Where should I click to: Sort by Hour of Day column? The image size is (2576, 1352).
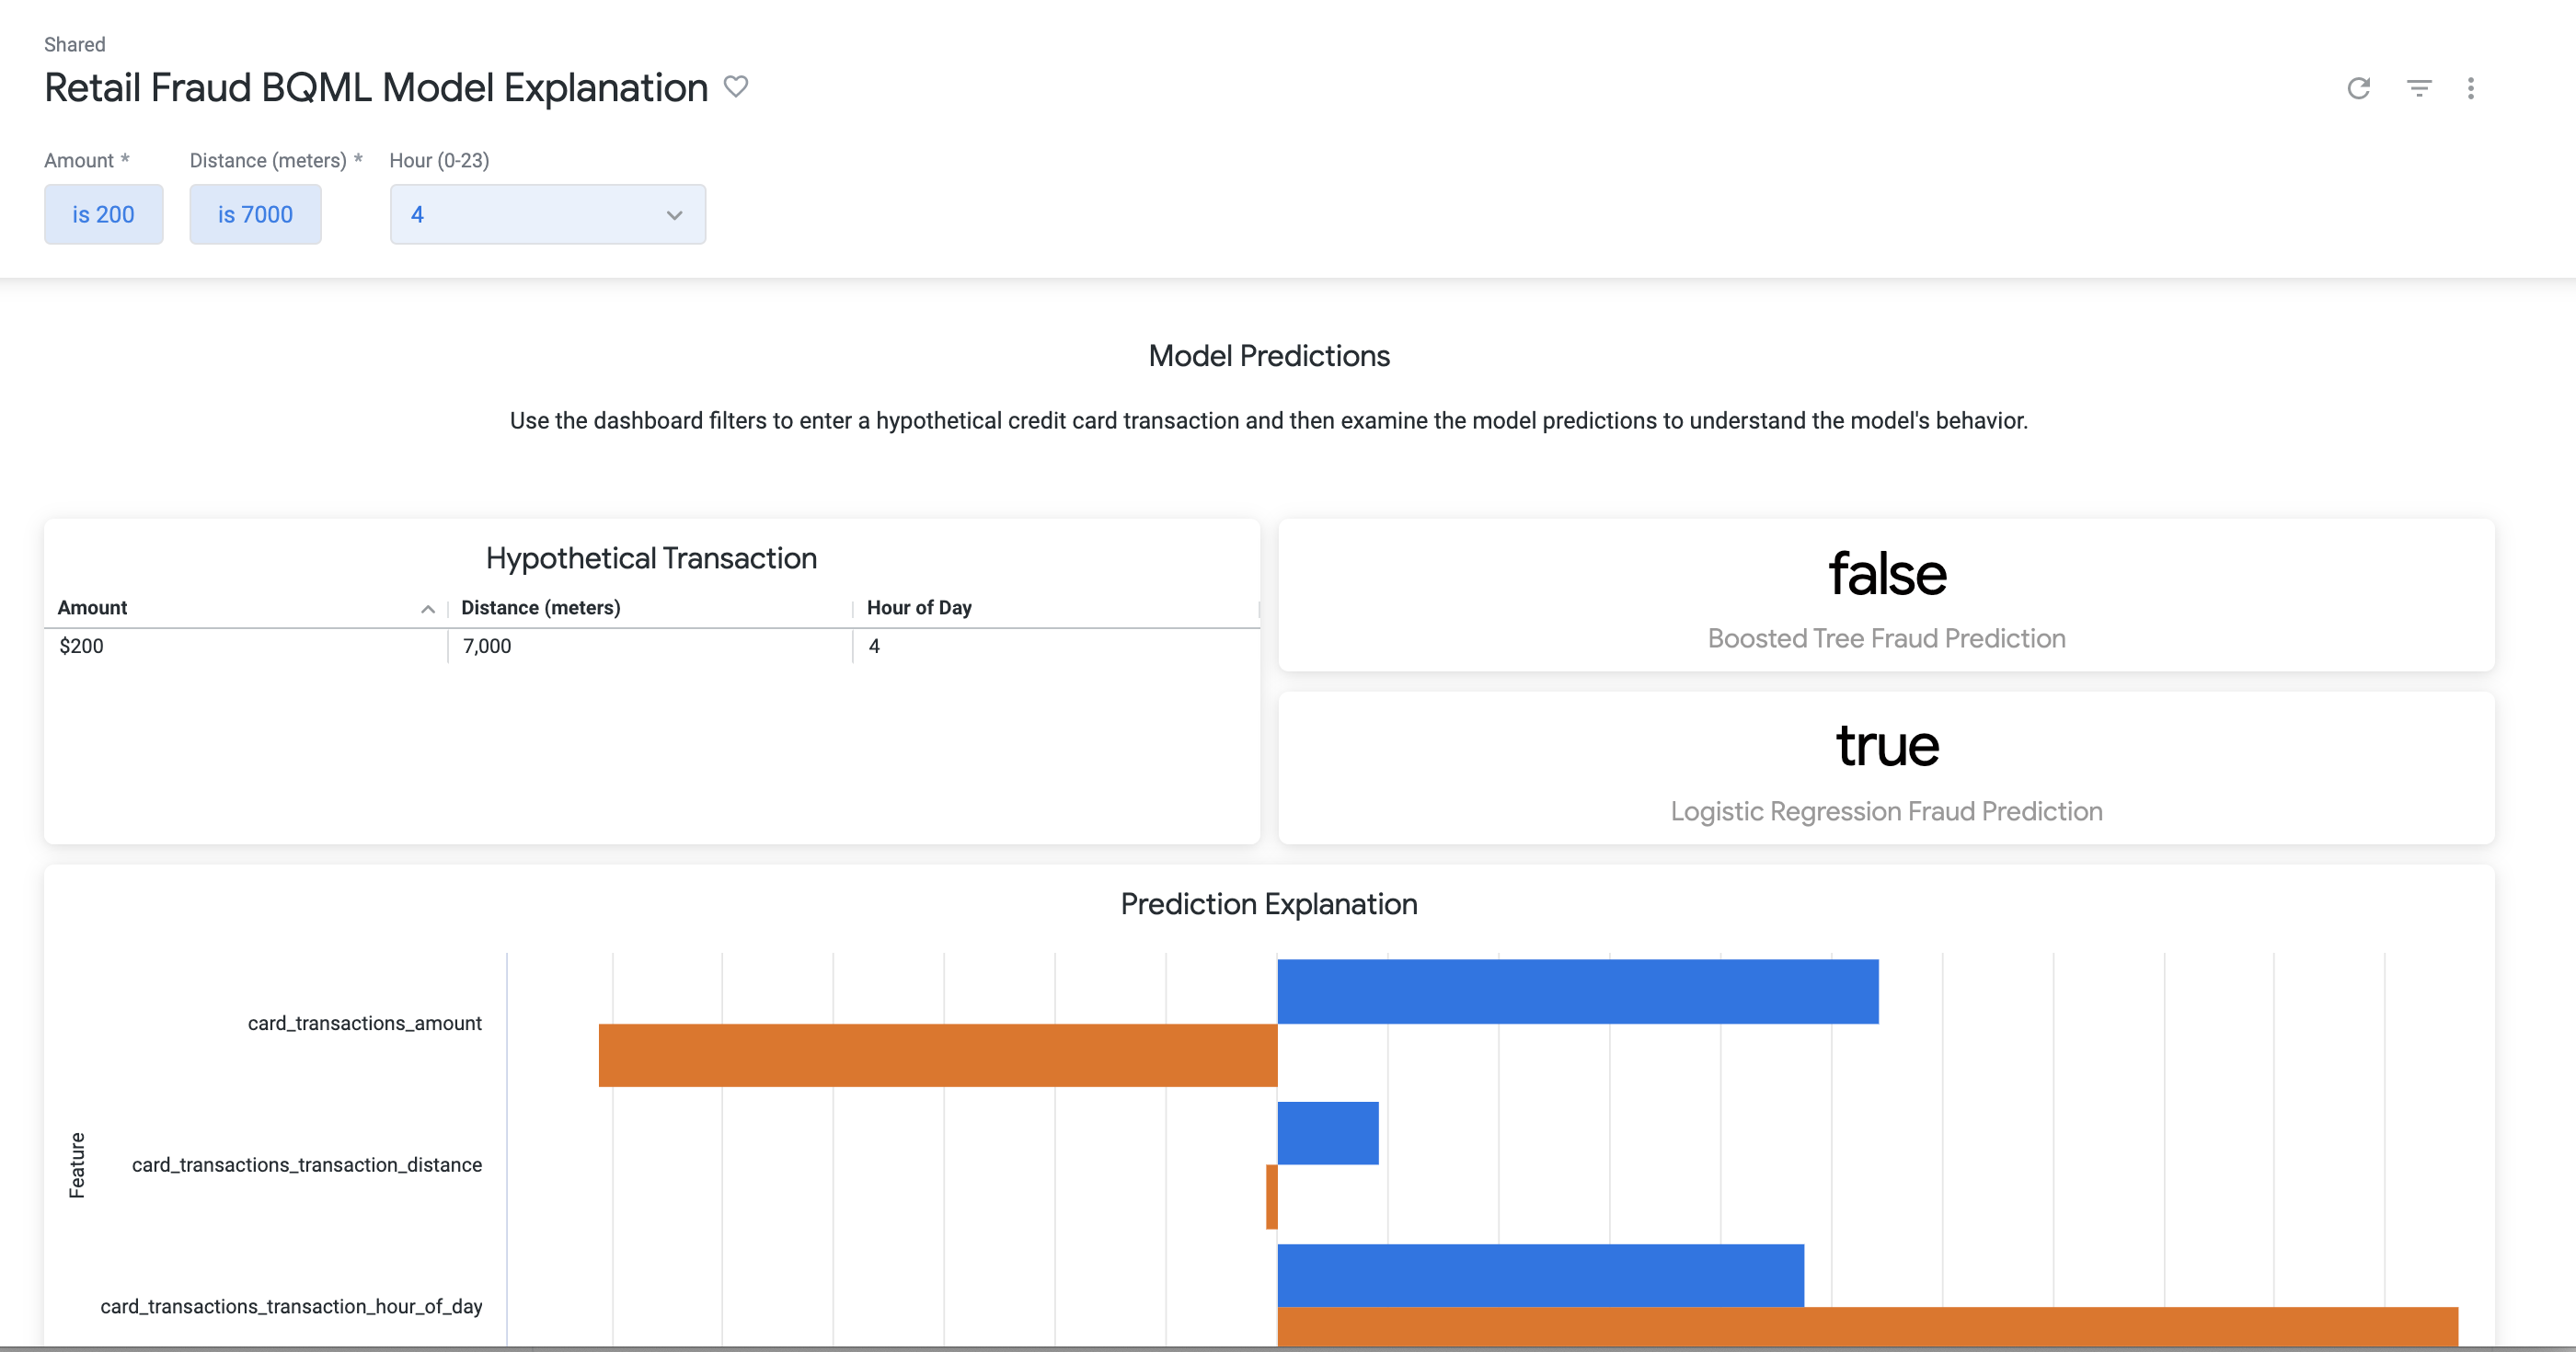click(918, 607)
